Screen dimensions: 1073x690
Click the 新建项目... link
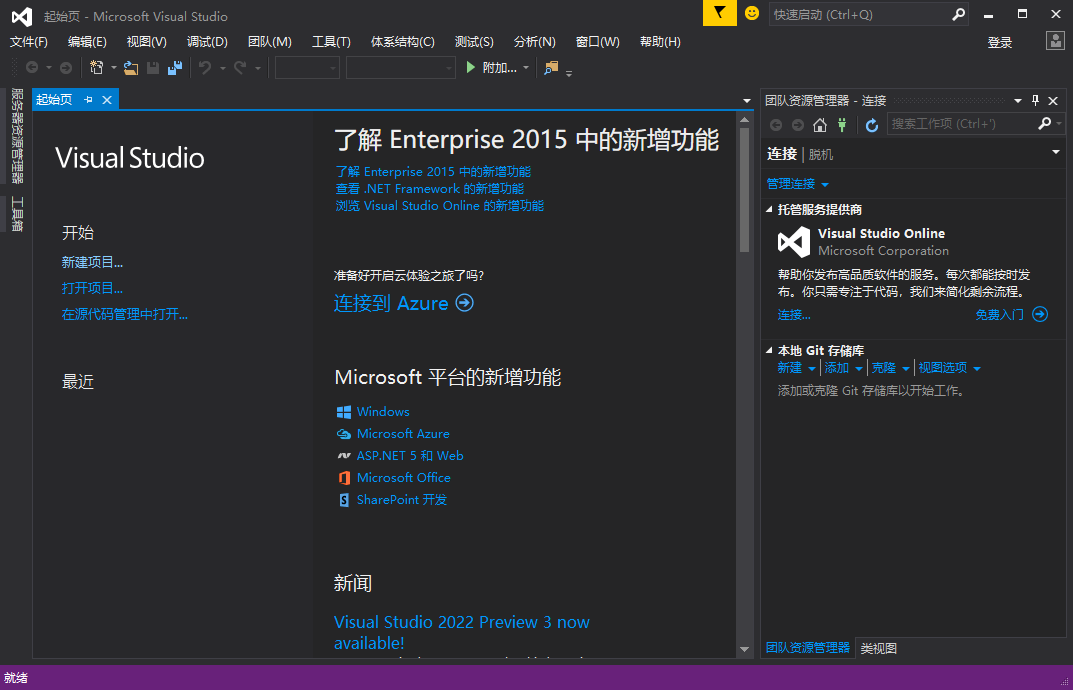[92, 262]
